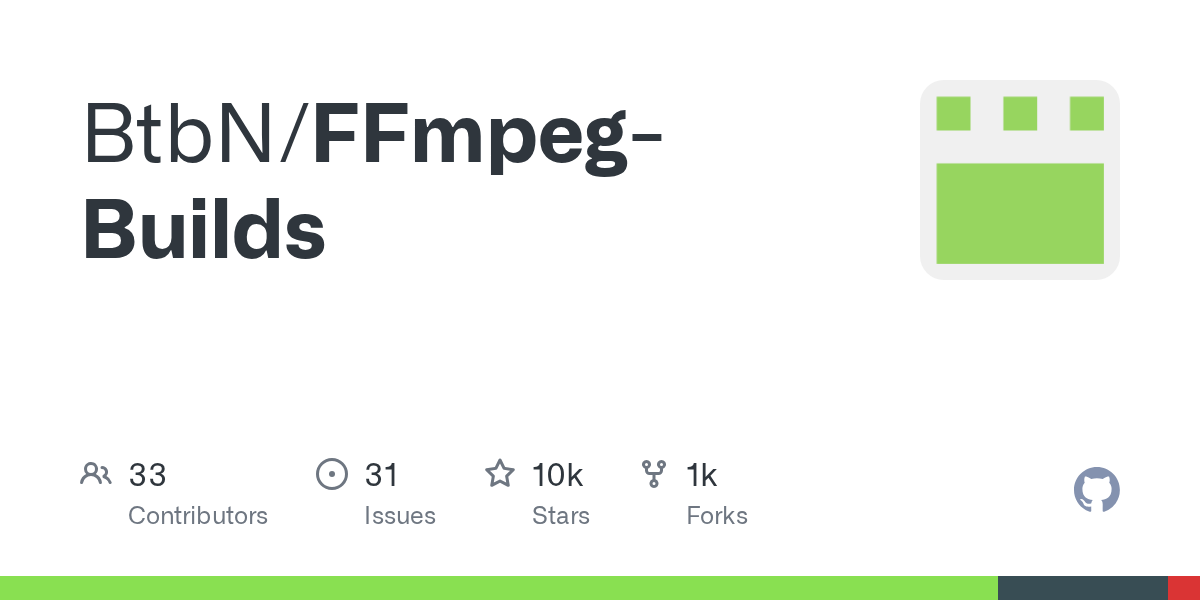Click the green segment of the language bar

pos(498,588)
